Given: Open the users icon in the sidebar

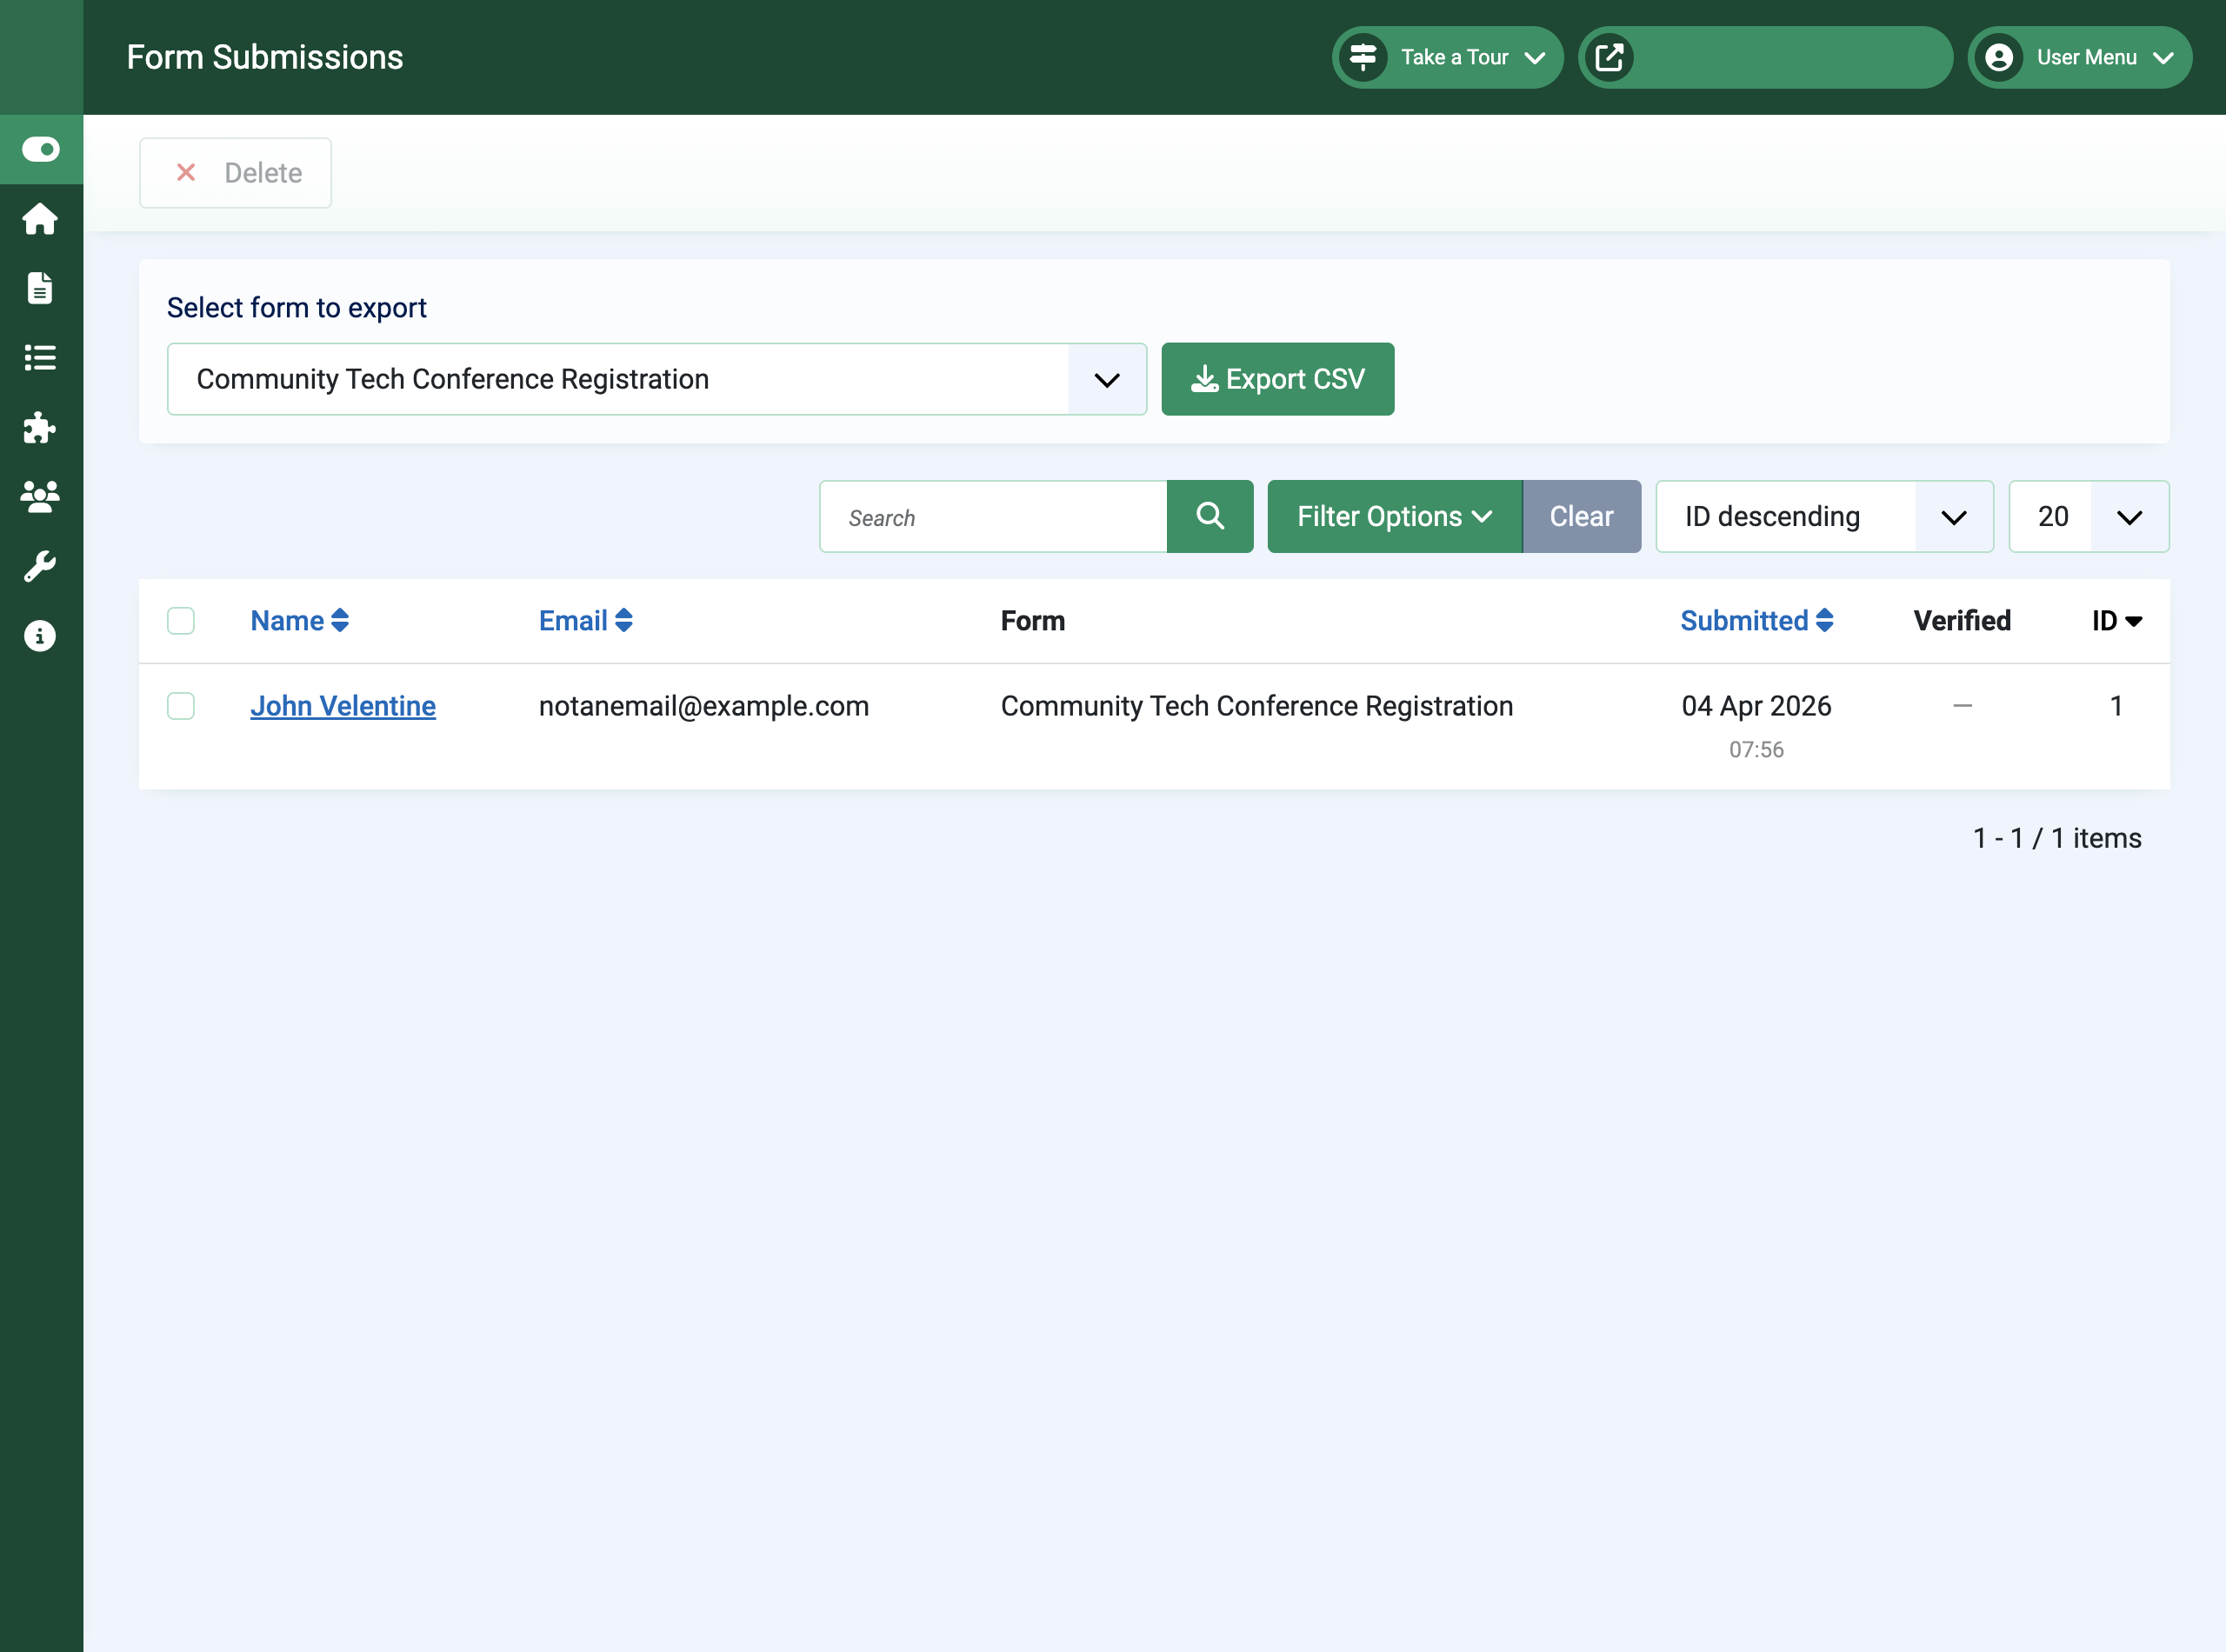Looking at the screenshot, I should (x=41, y=497).
